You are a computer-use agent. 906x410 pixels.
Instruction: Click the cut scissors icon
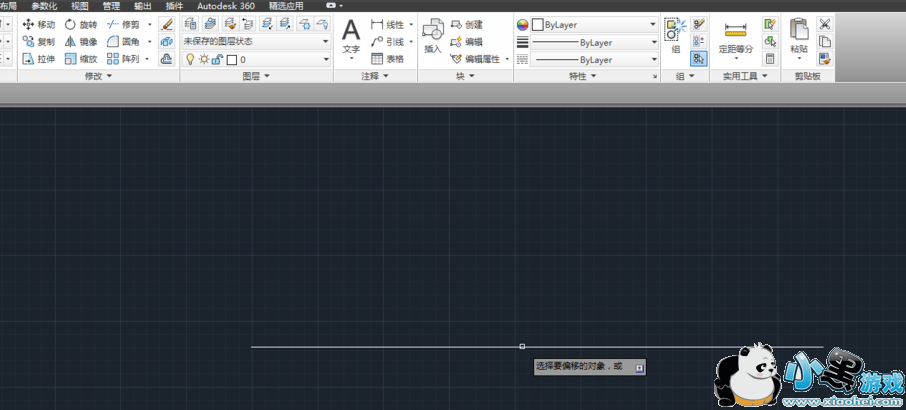(825, 24)
